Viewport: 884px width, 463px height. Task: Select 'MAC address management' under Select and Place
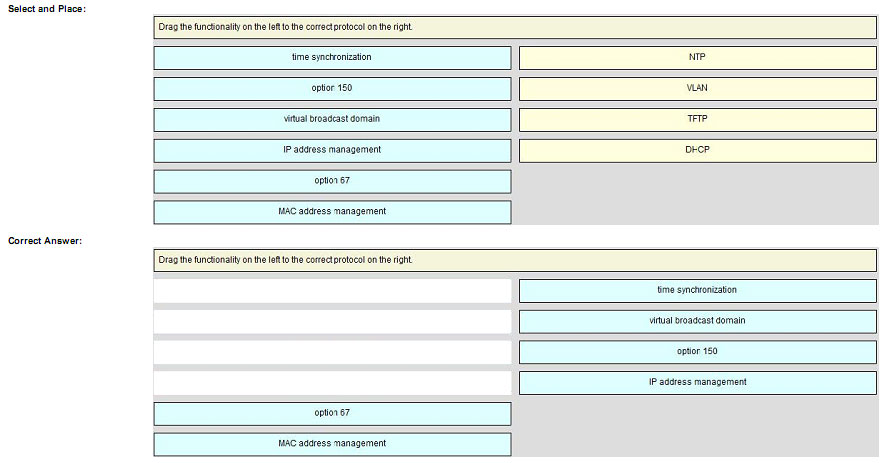coord(332,212)
